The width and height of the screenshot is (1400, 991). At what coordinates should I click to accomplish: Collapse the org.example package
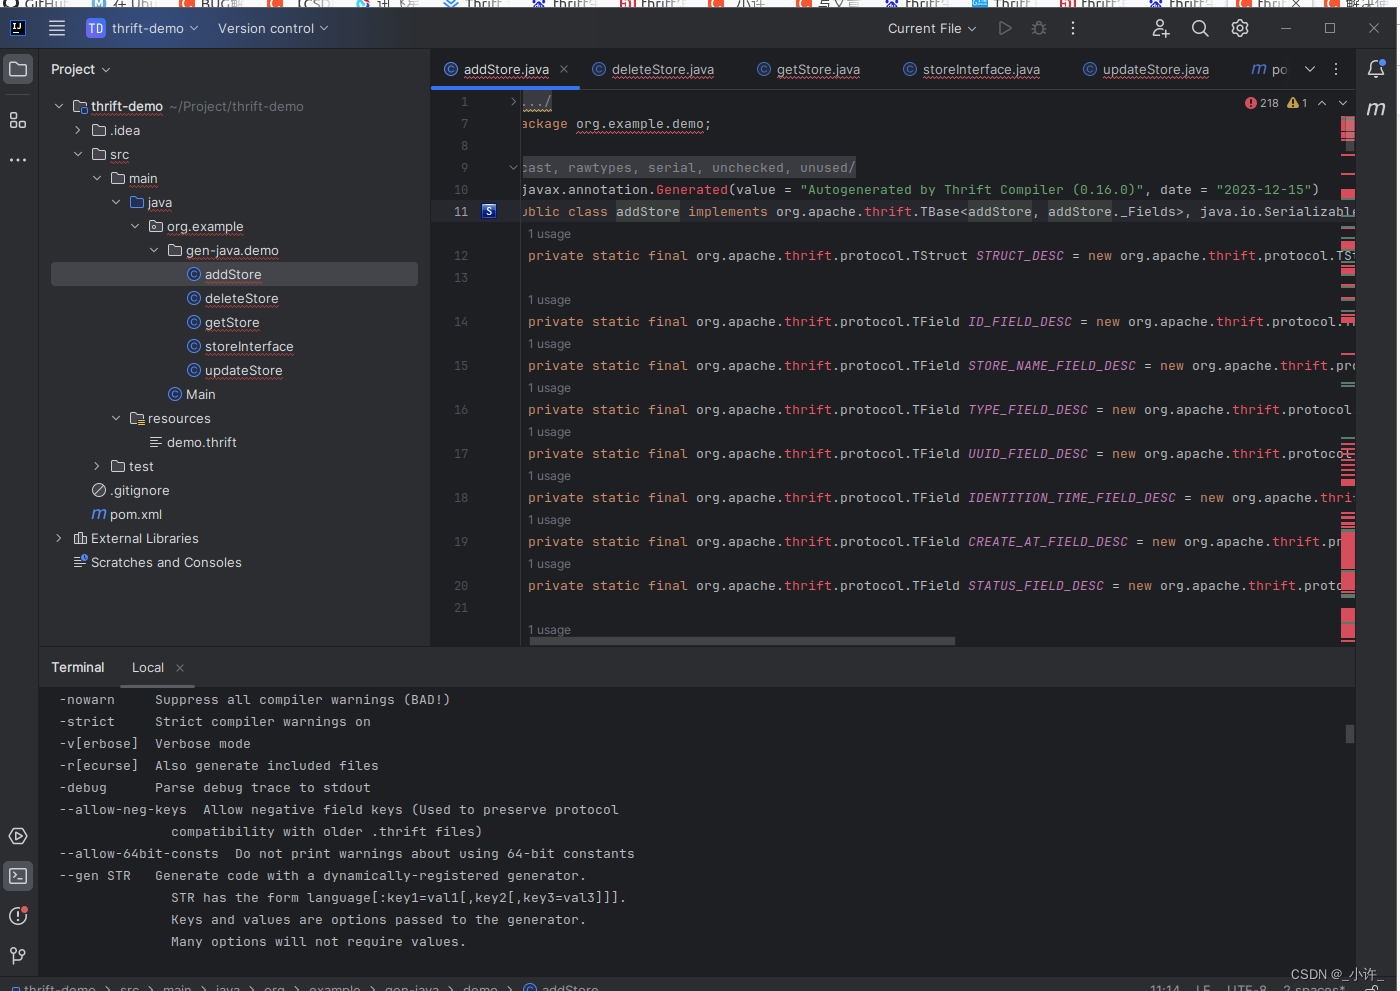pos(135,226)
